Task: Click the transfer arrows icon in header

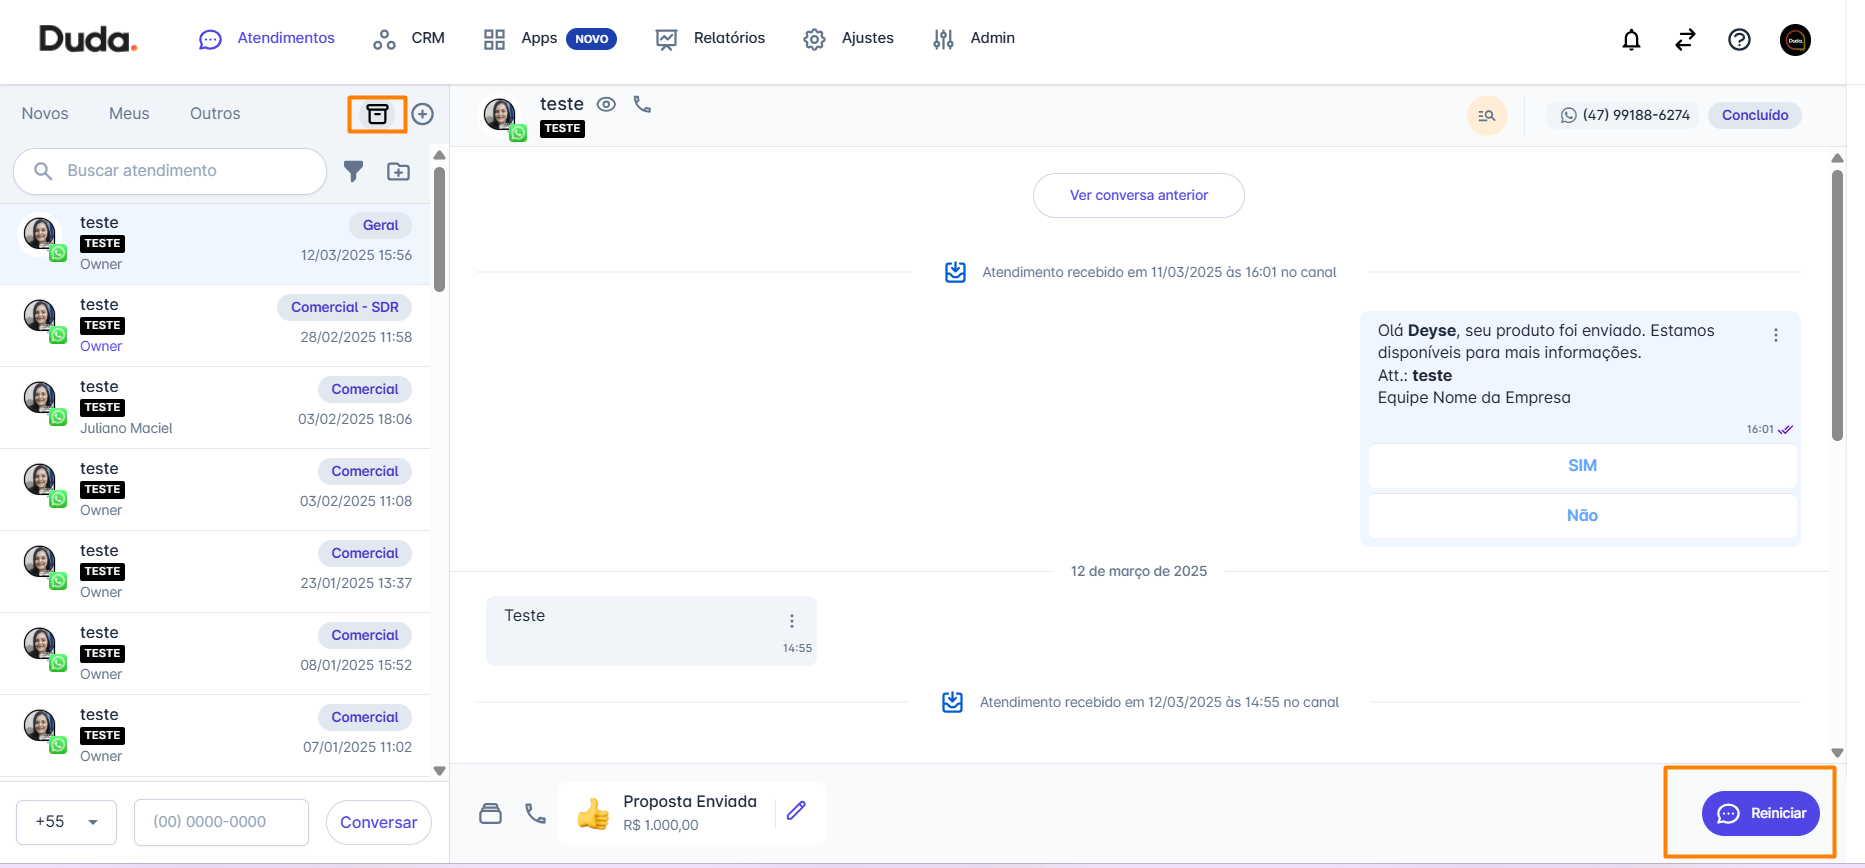Action: 1685,40
